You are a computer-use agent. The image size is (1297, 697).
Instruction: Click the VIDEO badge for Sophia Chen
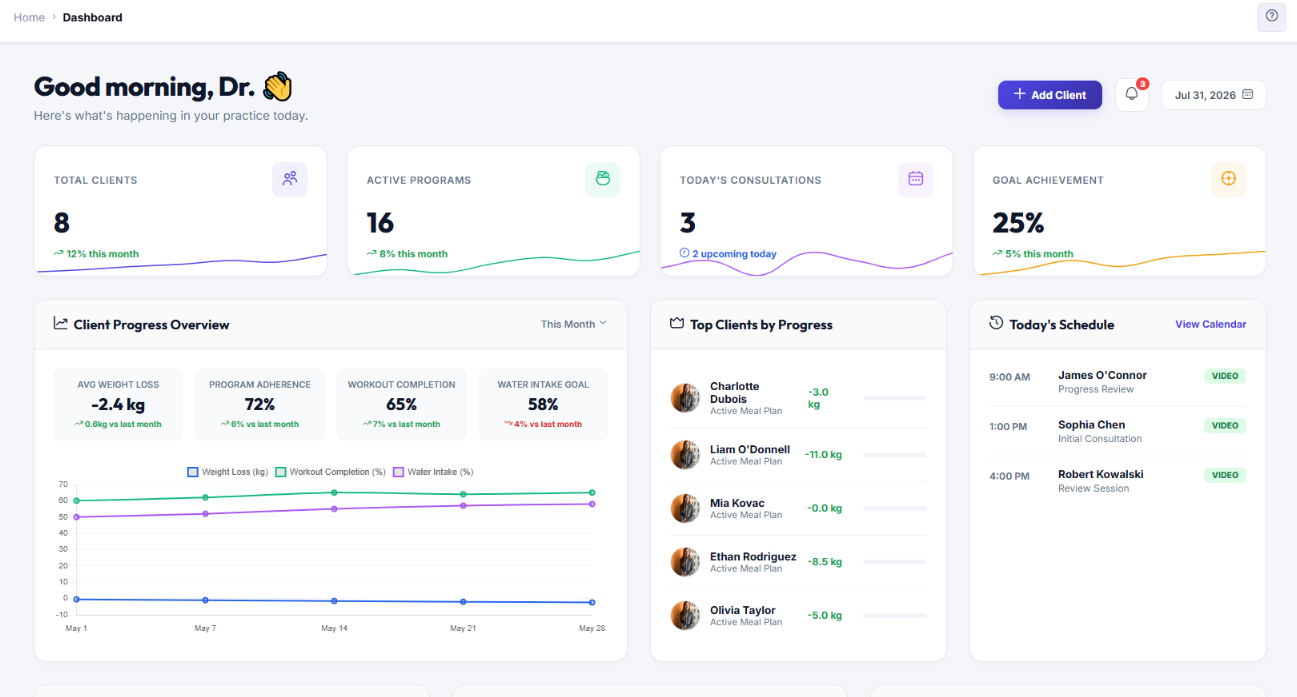coord(1225,425)
